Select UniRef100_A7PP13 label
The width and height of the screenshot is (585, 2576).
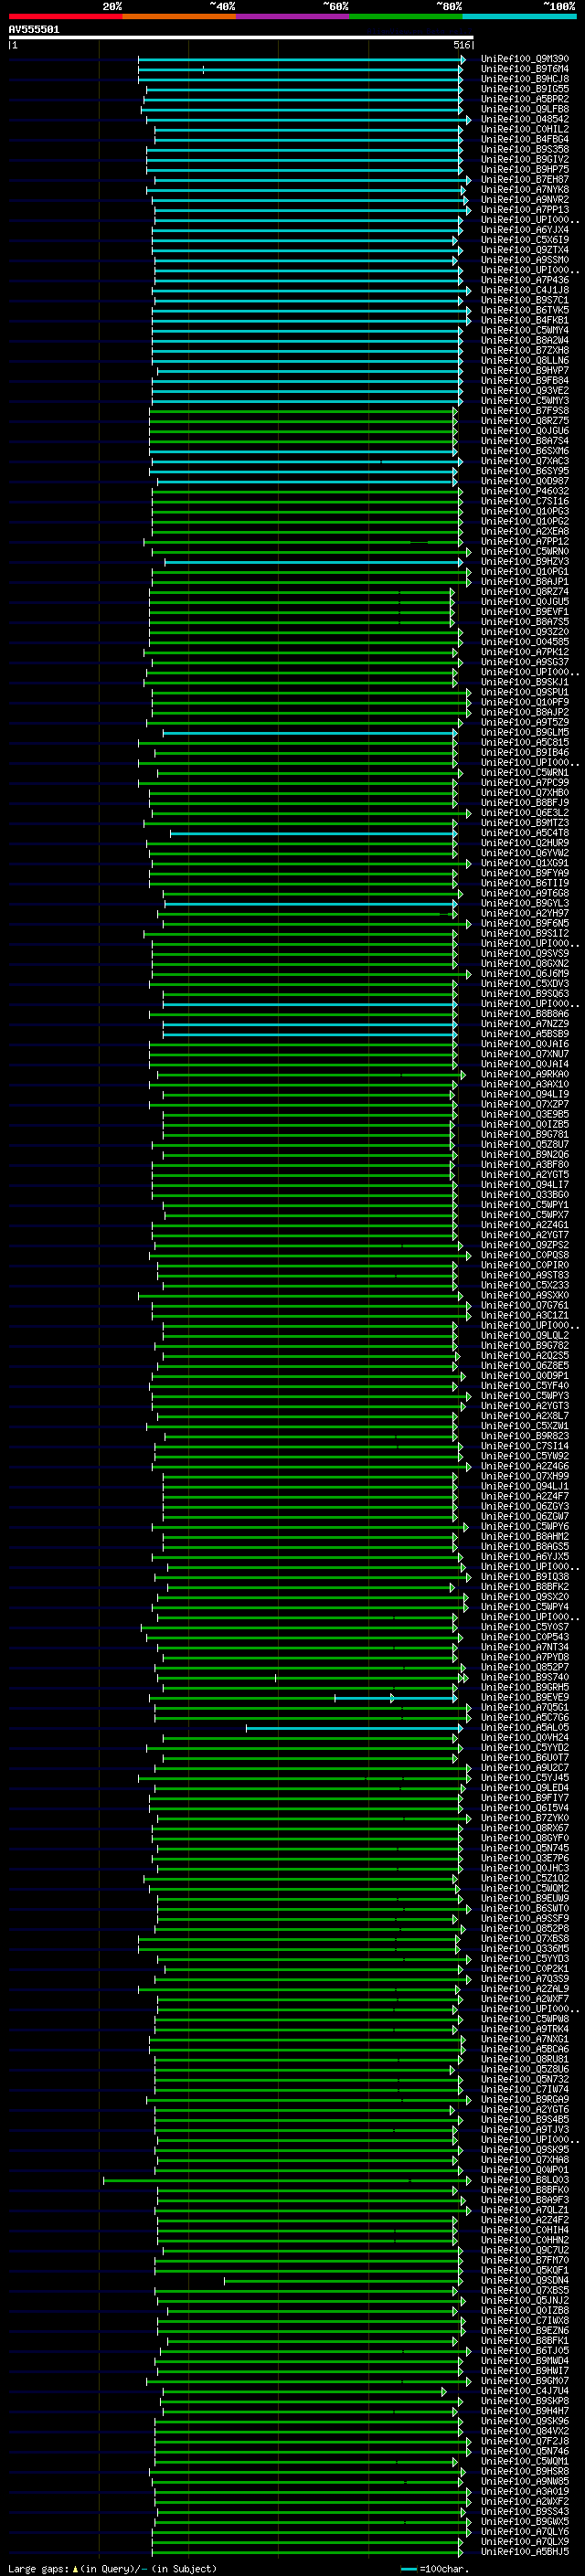coord(525,210)
